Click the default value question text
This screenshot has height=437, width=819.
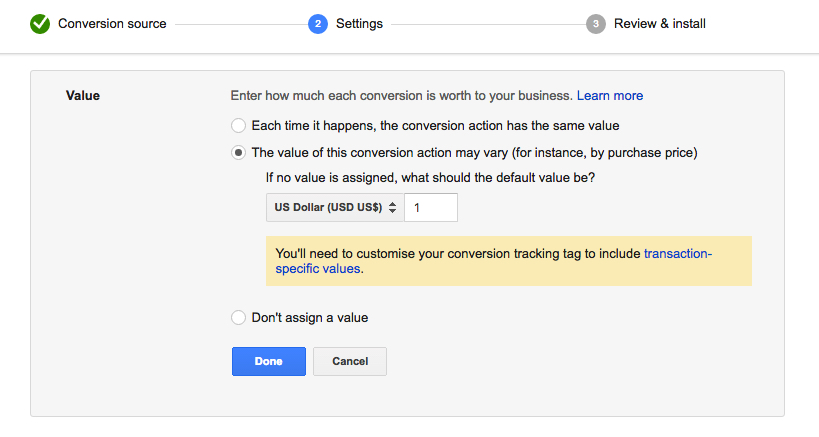[x=430, y=178]
